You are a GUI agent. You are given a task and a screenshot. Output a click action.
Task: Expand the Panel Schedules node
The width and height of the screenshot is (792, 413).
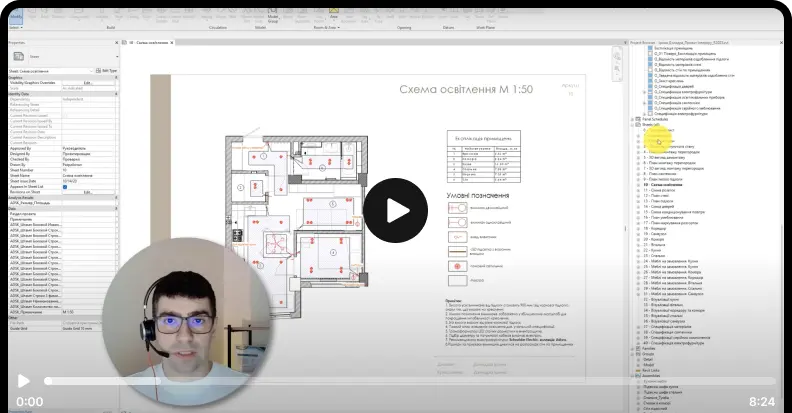(632, 119)
